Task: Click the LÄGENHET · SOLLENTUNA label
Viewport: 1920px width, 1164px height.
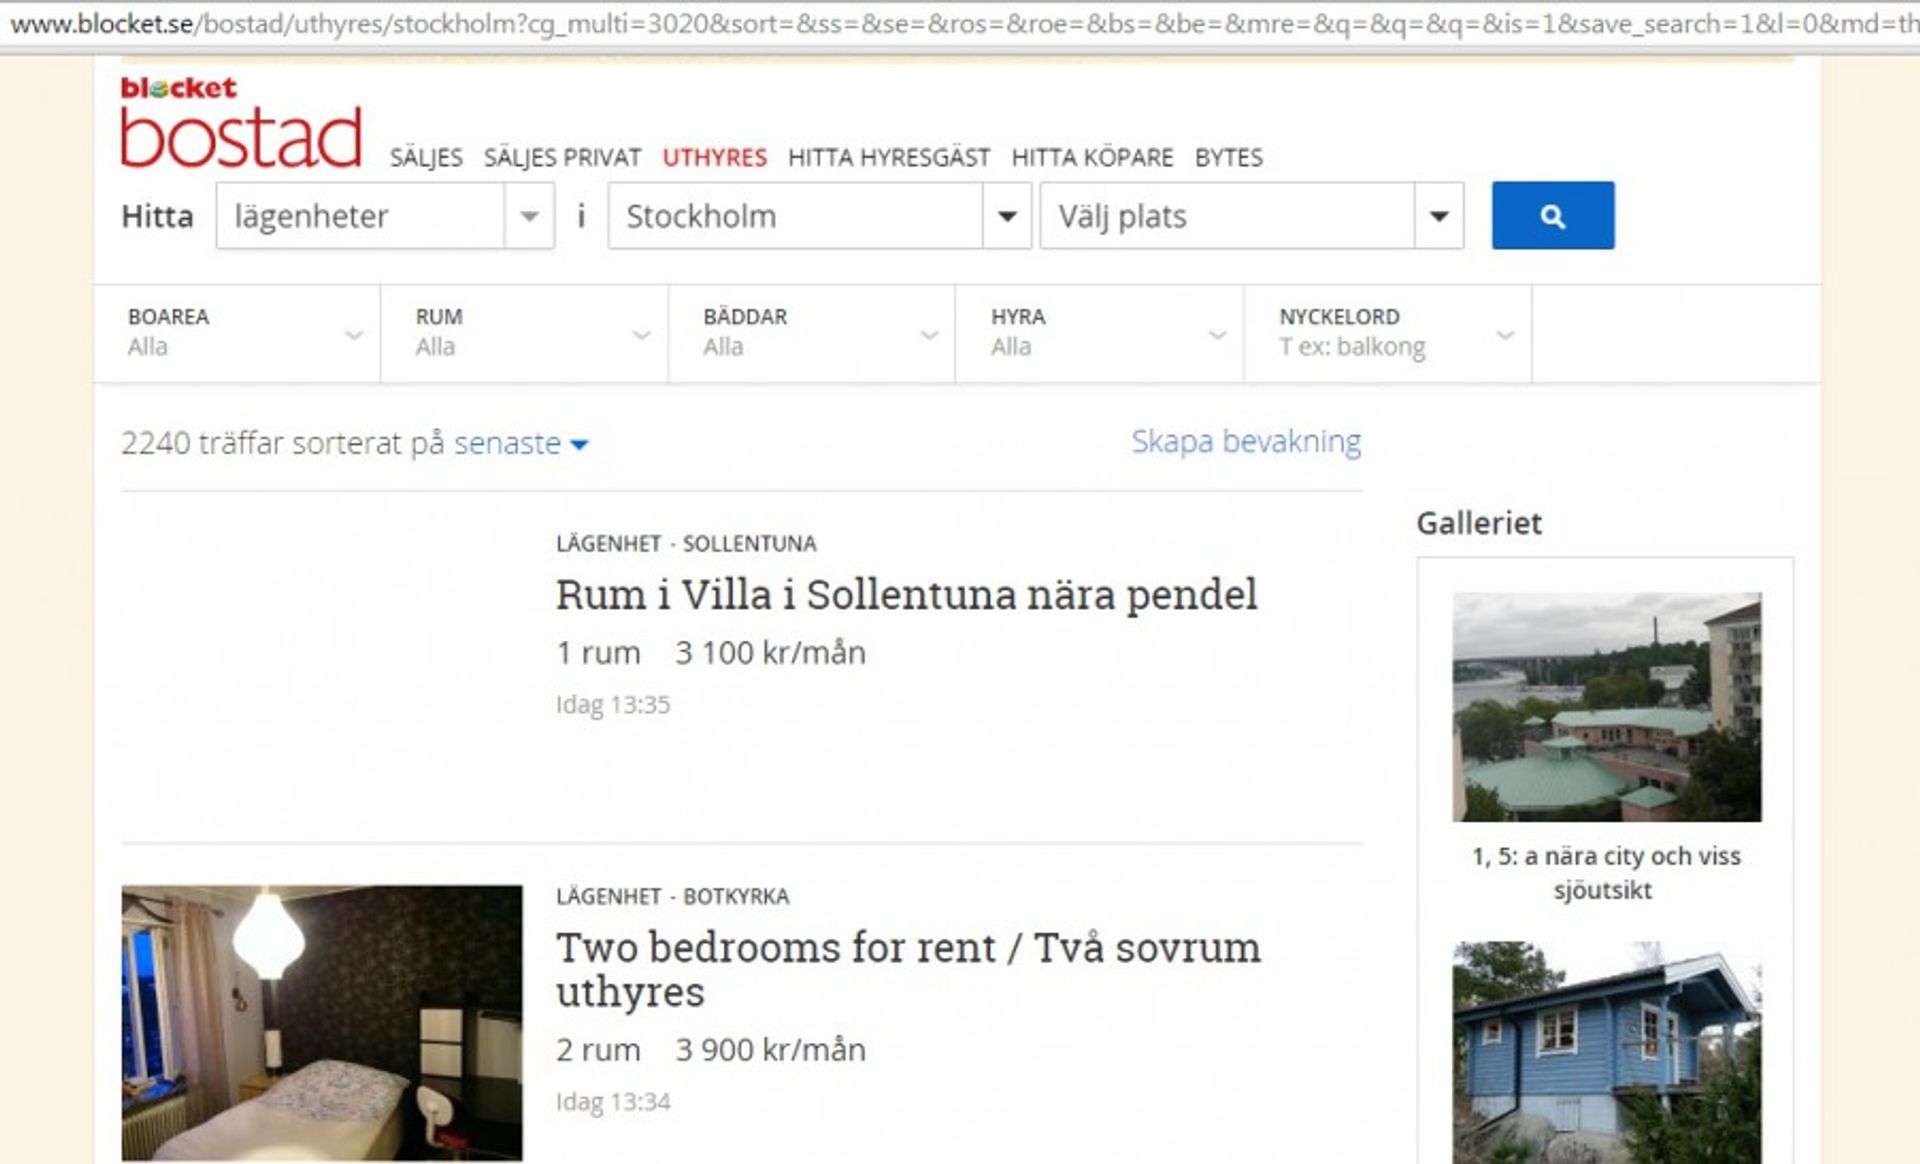Action: [686, 544]
